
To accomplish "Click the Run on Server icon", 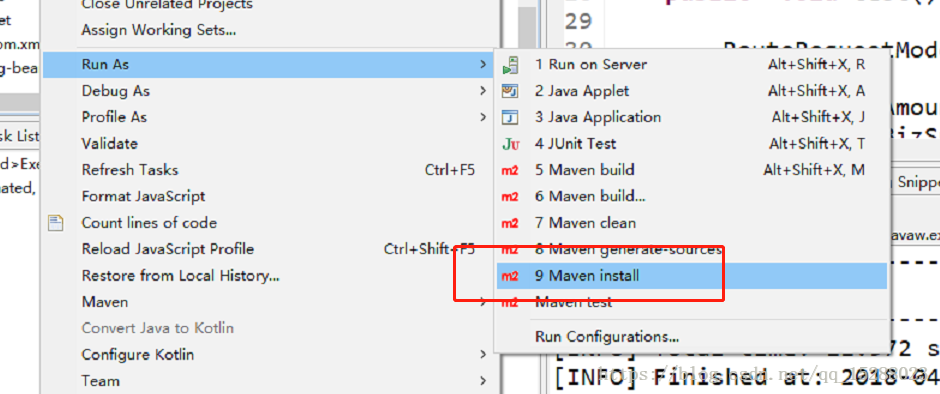I will pos(510,65).
